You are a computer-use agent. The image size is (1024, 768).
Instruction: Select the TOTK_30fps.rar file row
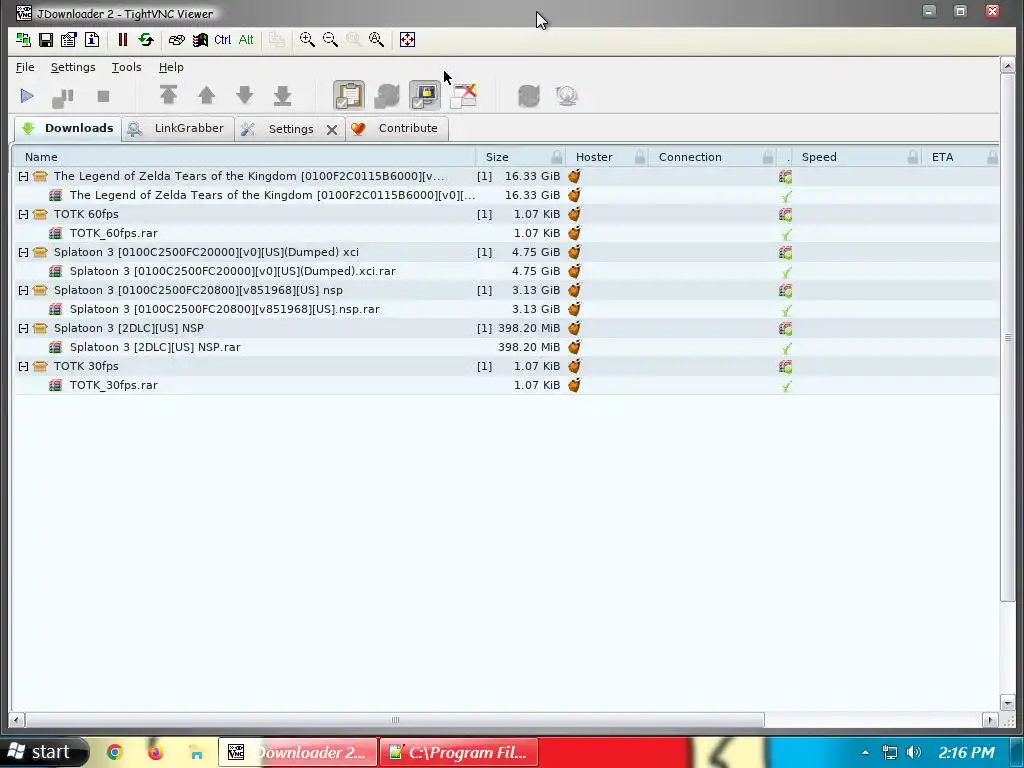[507, 385]
